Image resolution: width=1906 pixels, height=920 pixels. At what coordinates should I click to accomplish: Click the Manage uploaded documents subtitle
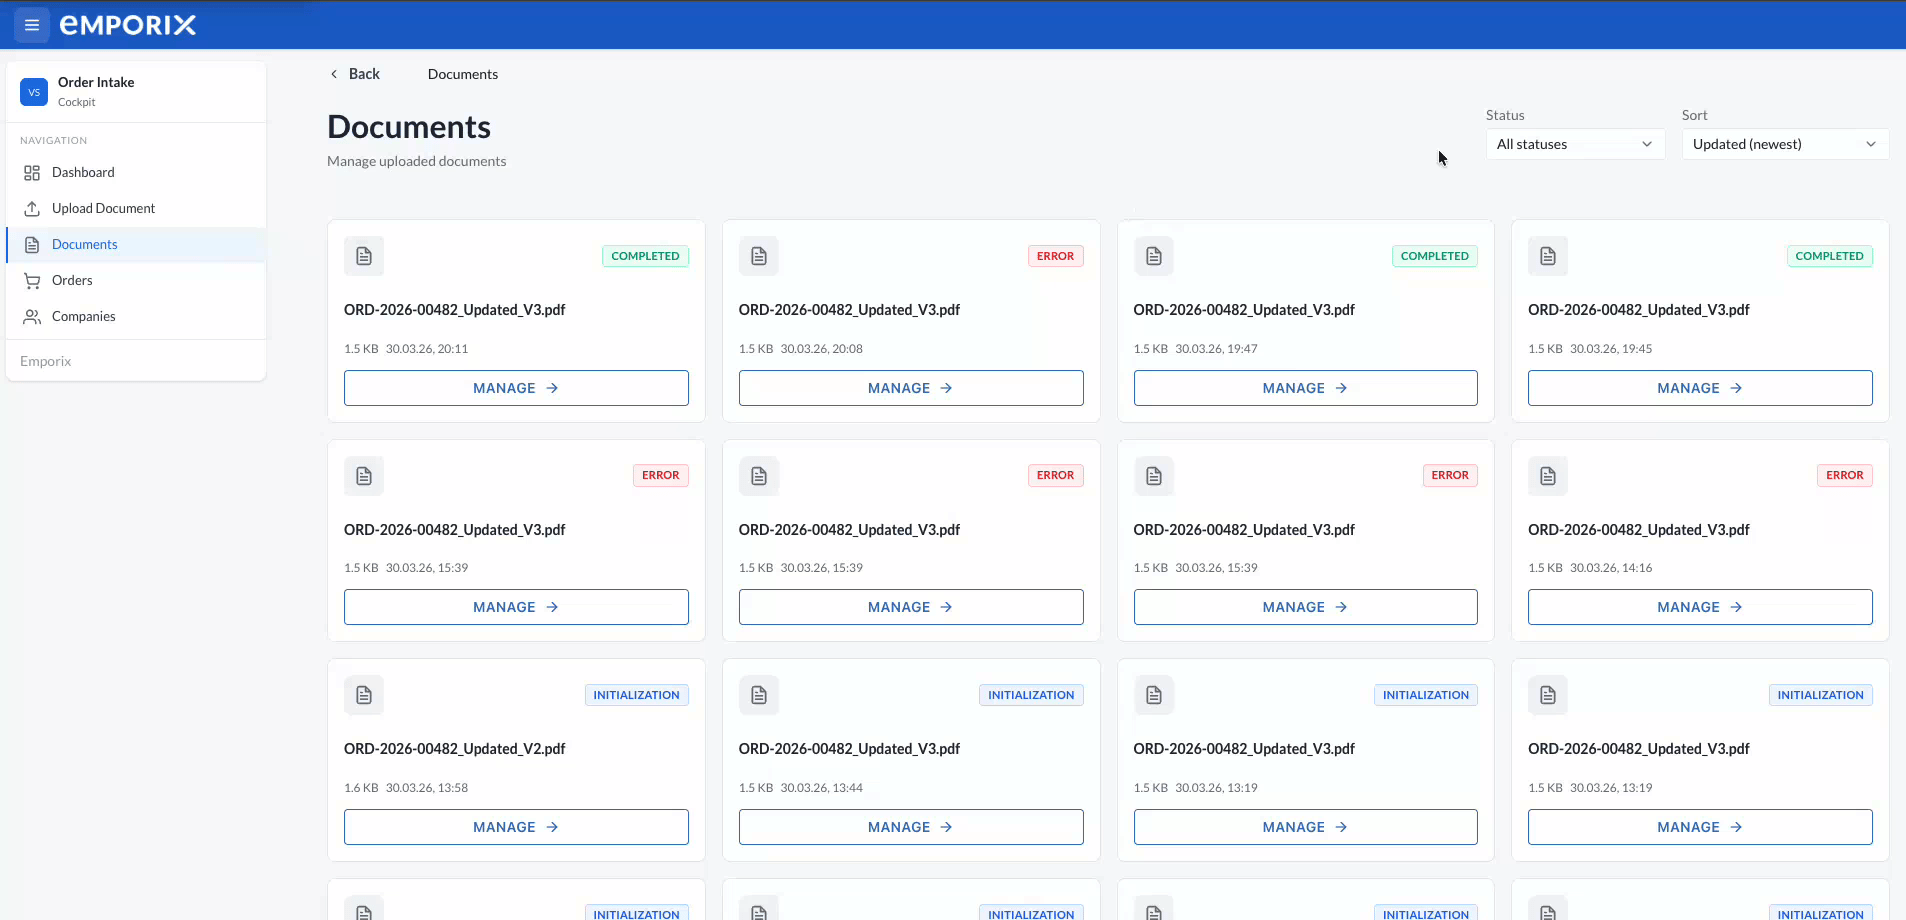point(417,161)
